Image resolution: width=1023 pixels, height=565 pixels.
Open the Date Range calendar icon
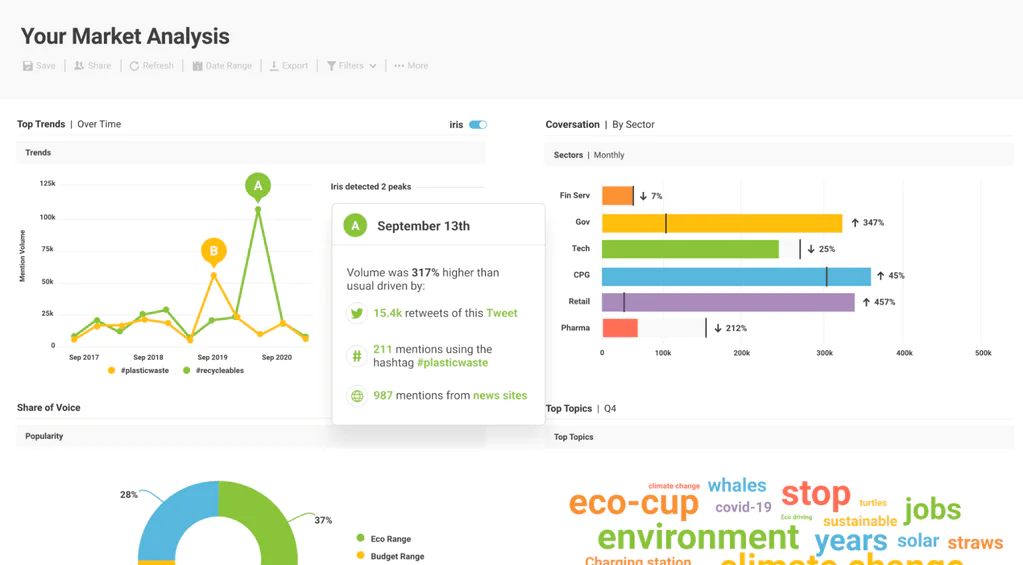pos(197,66)
